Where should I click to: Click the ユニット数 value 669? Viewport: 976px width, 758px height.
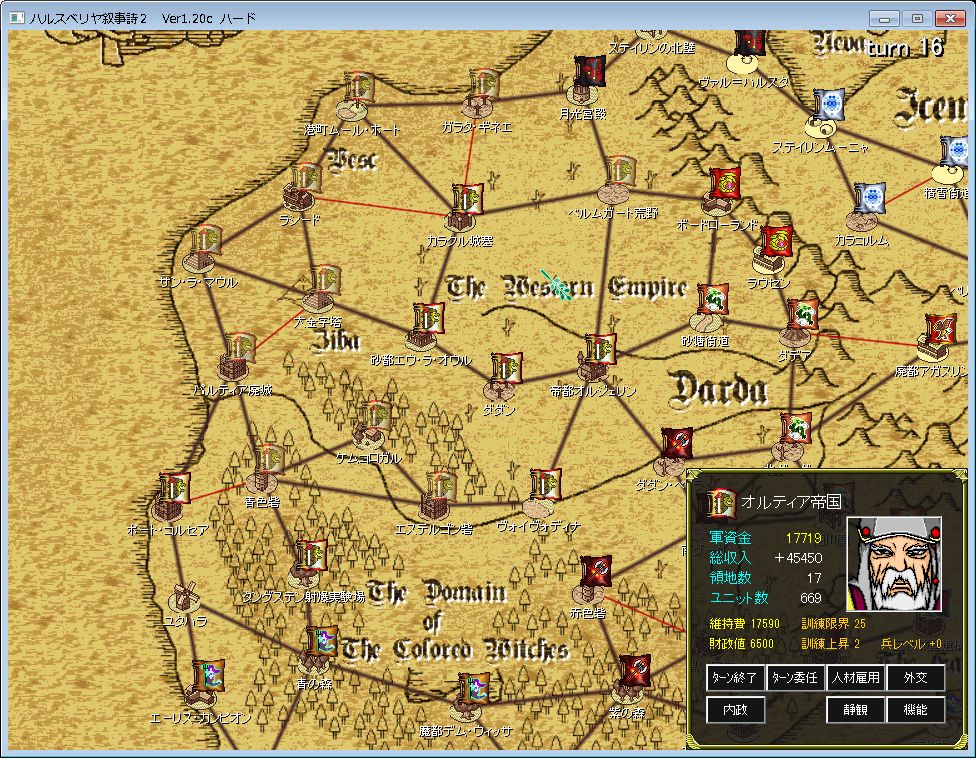pos(810,598)
